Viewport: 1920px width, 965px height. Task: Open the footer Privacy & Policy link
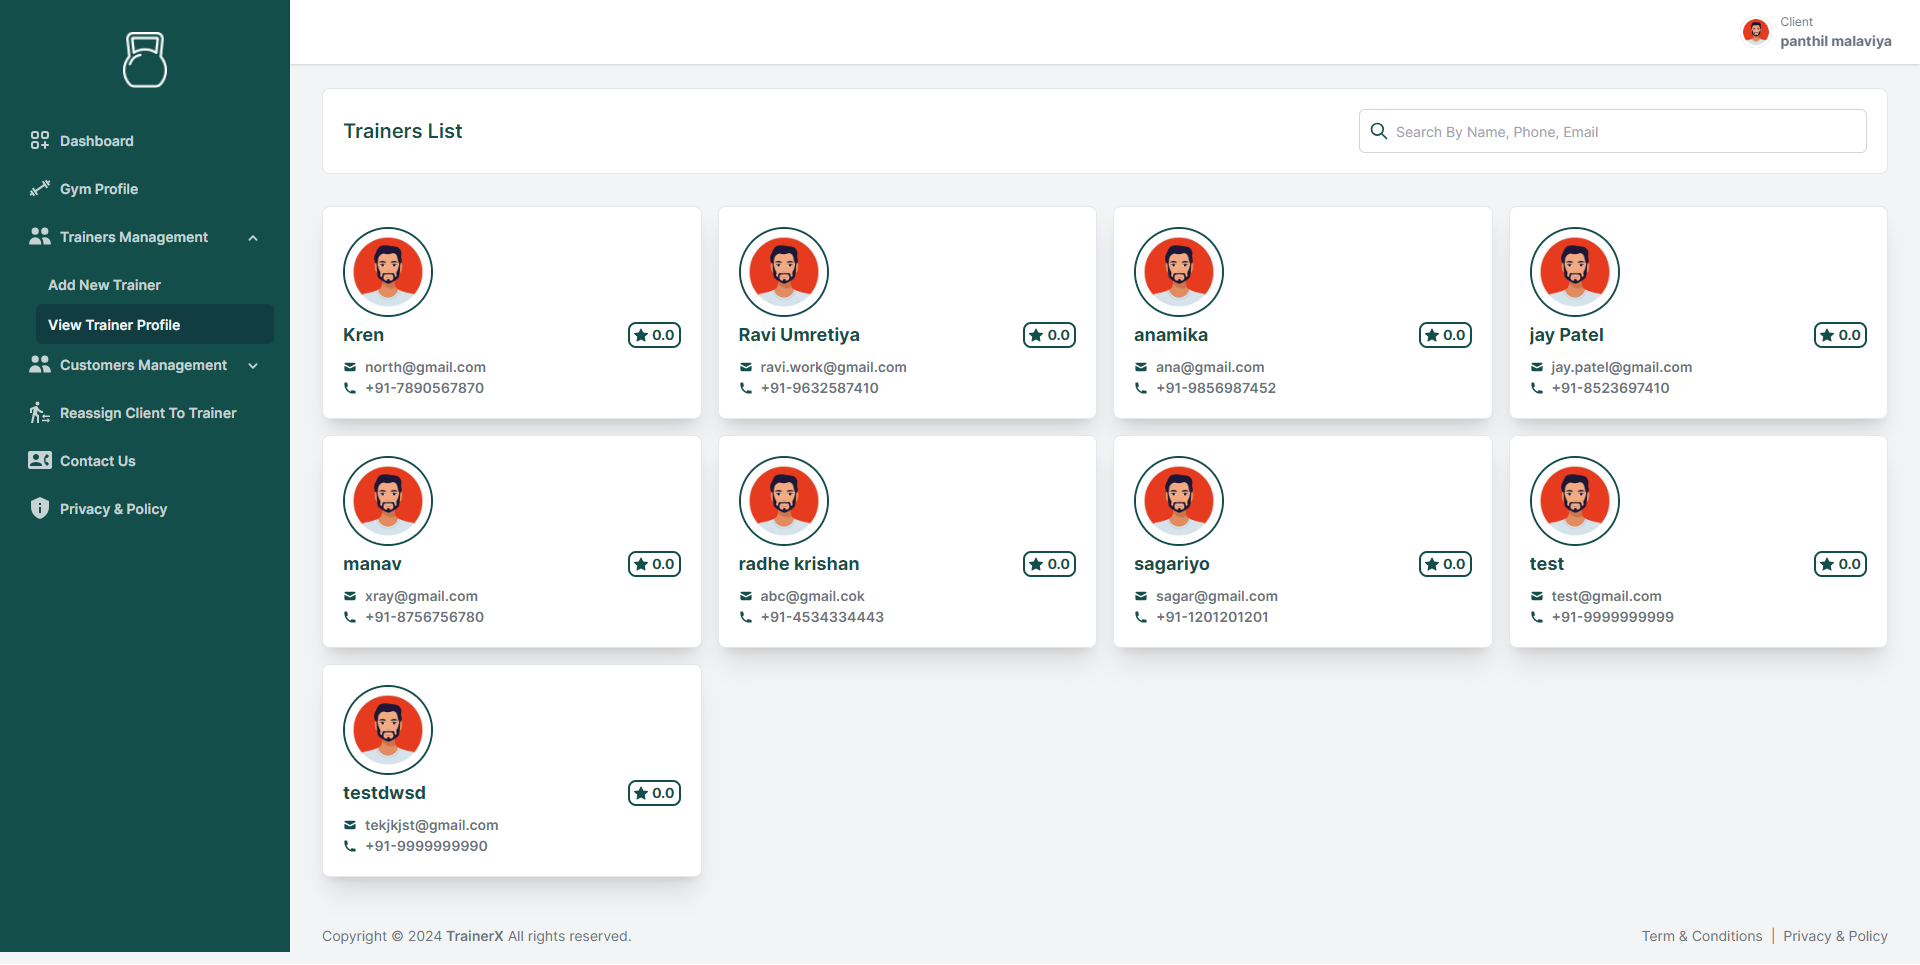click(1835, 937)
